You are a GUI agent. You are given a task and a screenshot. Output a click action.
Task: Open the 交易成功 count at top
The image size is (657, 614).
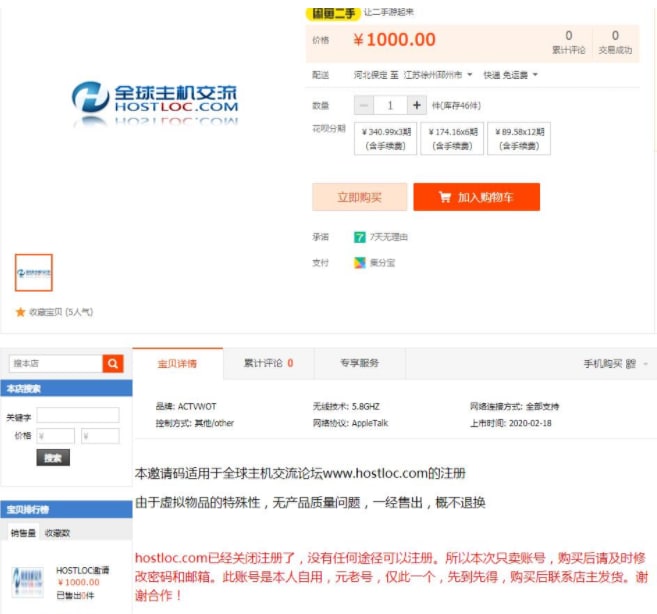tap(615, 42)
